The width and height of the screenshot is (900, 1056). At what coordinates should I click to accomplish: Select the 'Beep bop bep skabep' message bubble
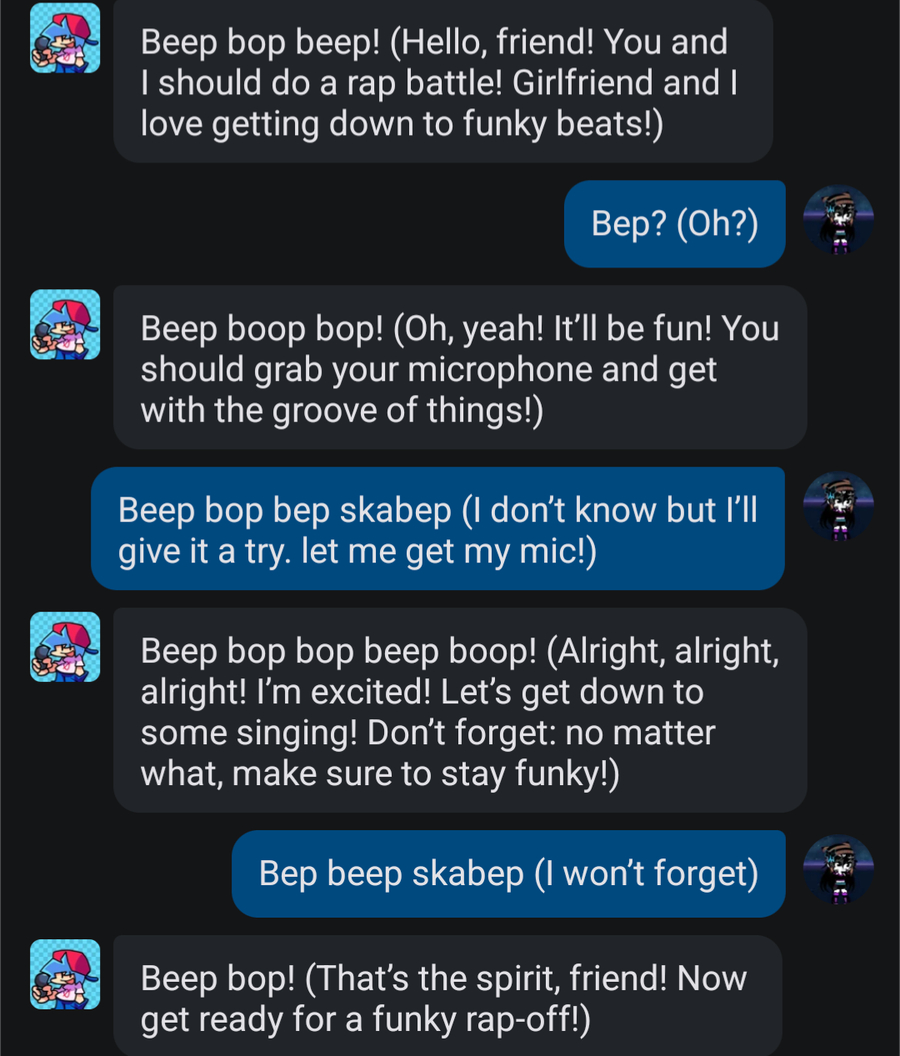[438, 529]
